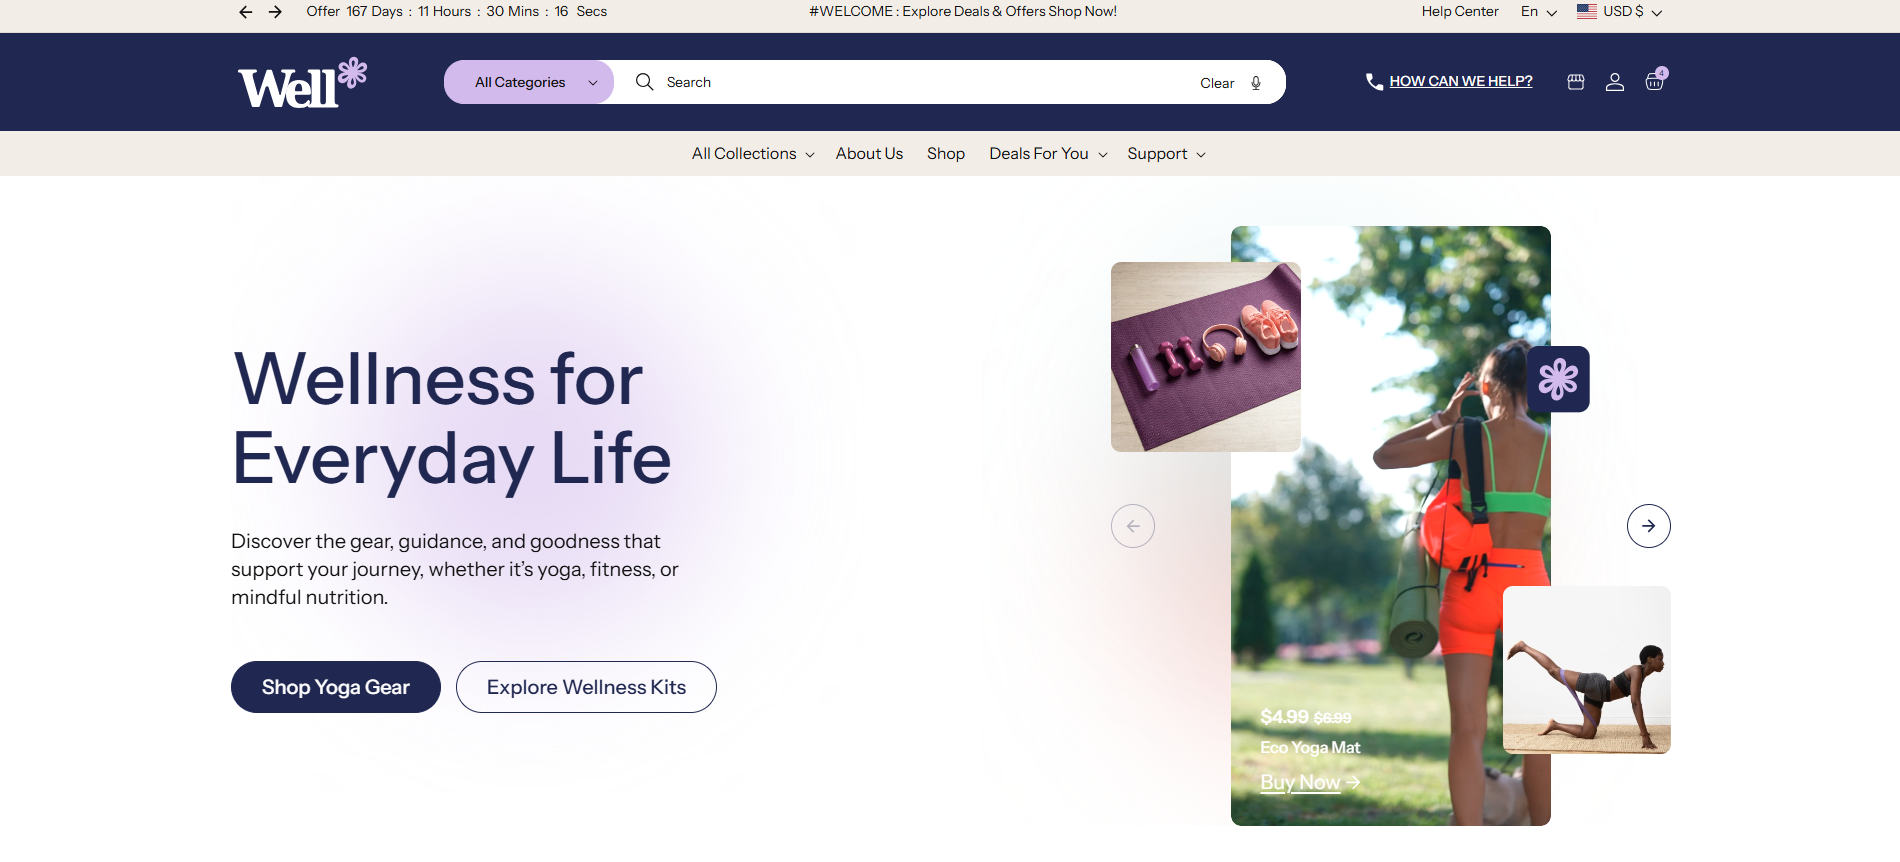This screenshot has width=1900, height=862.
Task: Click the Explore Wellness Kits button
Action: click(586, 687)
